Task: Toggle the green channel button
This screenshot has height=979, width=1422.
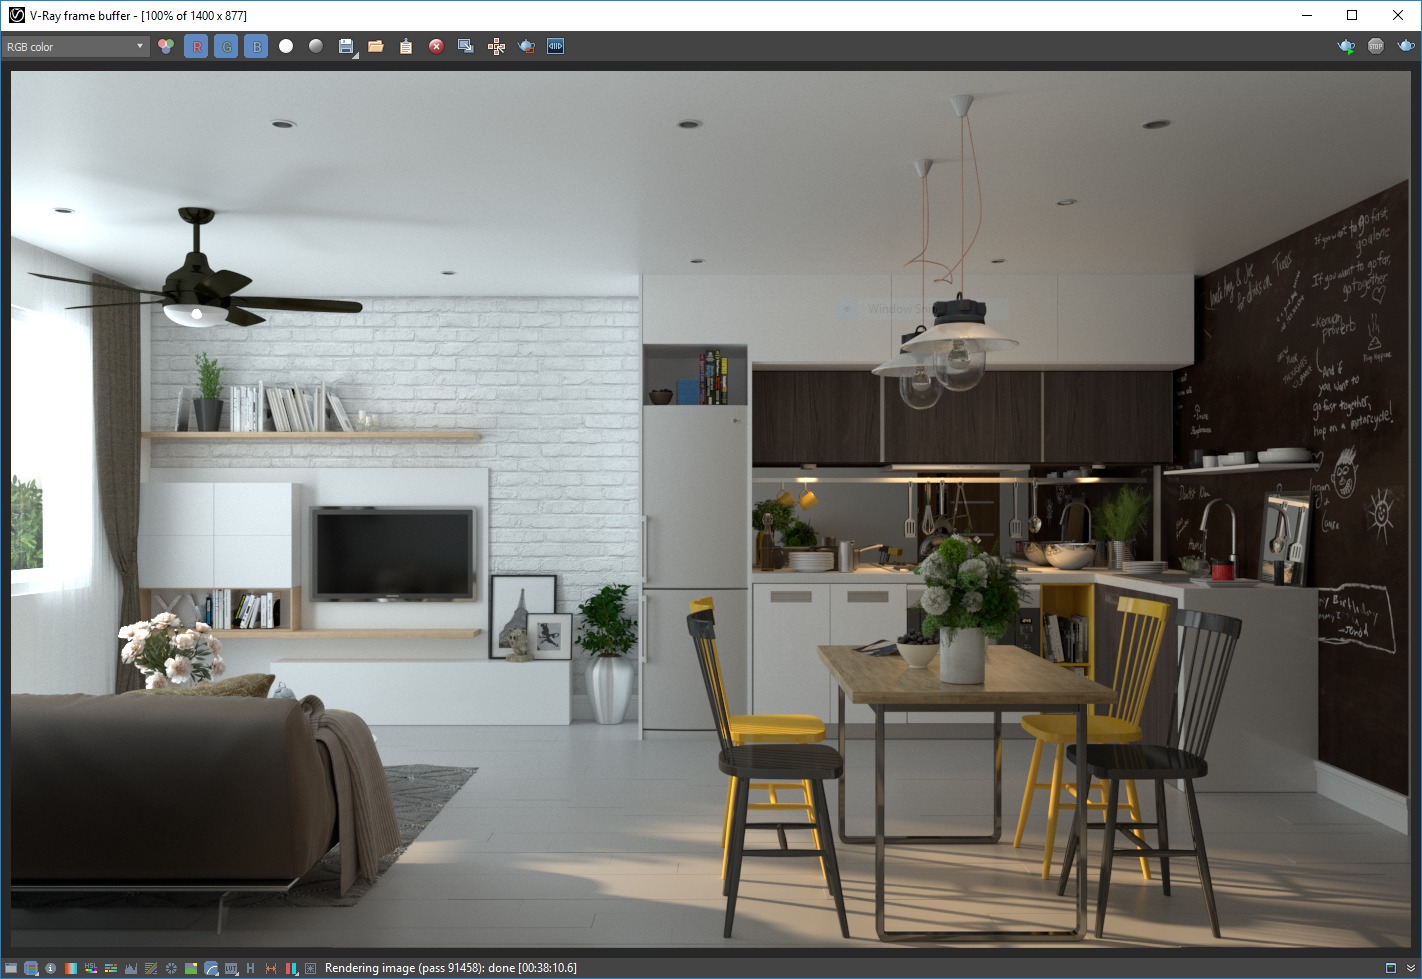Action: 226,46
